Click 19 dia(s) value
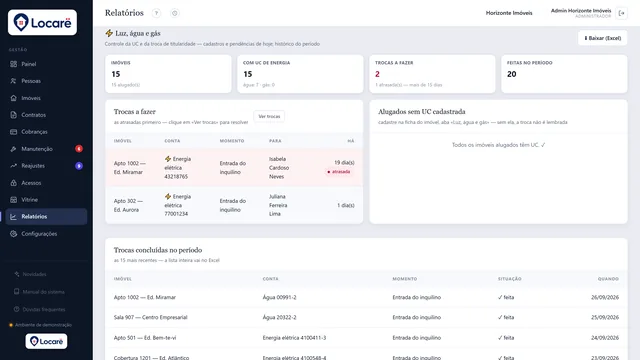Image resolution: width=640 pixels, height=360 pixels. (x=344, y=162)
